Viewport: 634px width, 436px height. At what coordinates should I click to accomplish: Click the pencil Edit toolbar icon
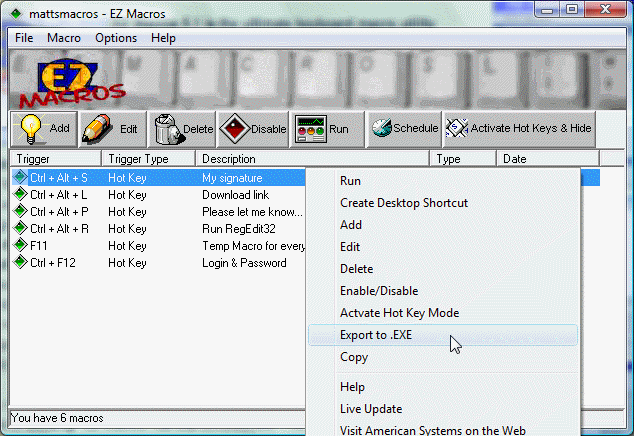click(96, 129)
